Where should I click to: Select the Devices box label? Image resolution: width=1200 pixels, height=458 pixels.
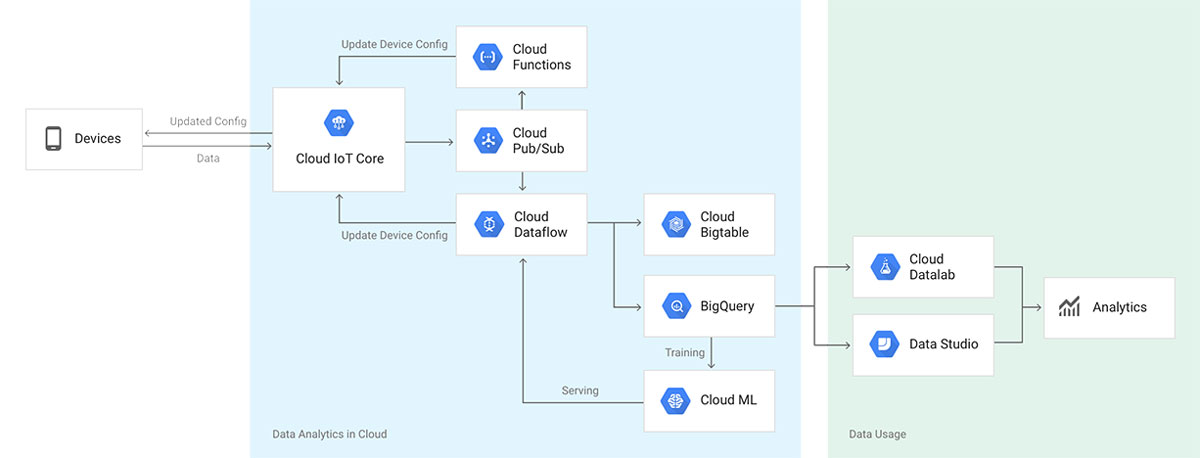98,139
